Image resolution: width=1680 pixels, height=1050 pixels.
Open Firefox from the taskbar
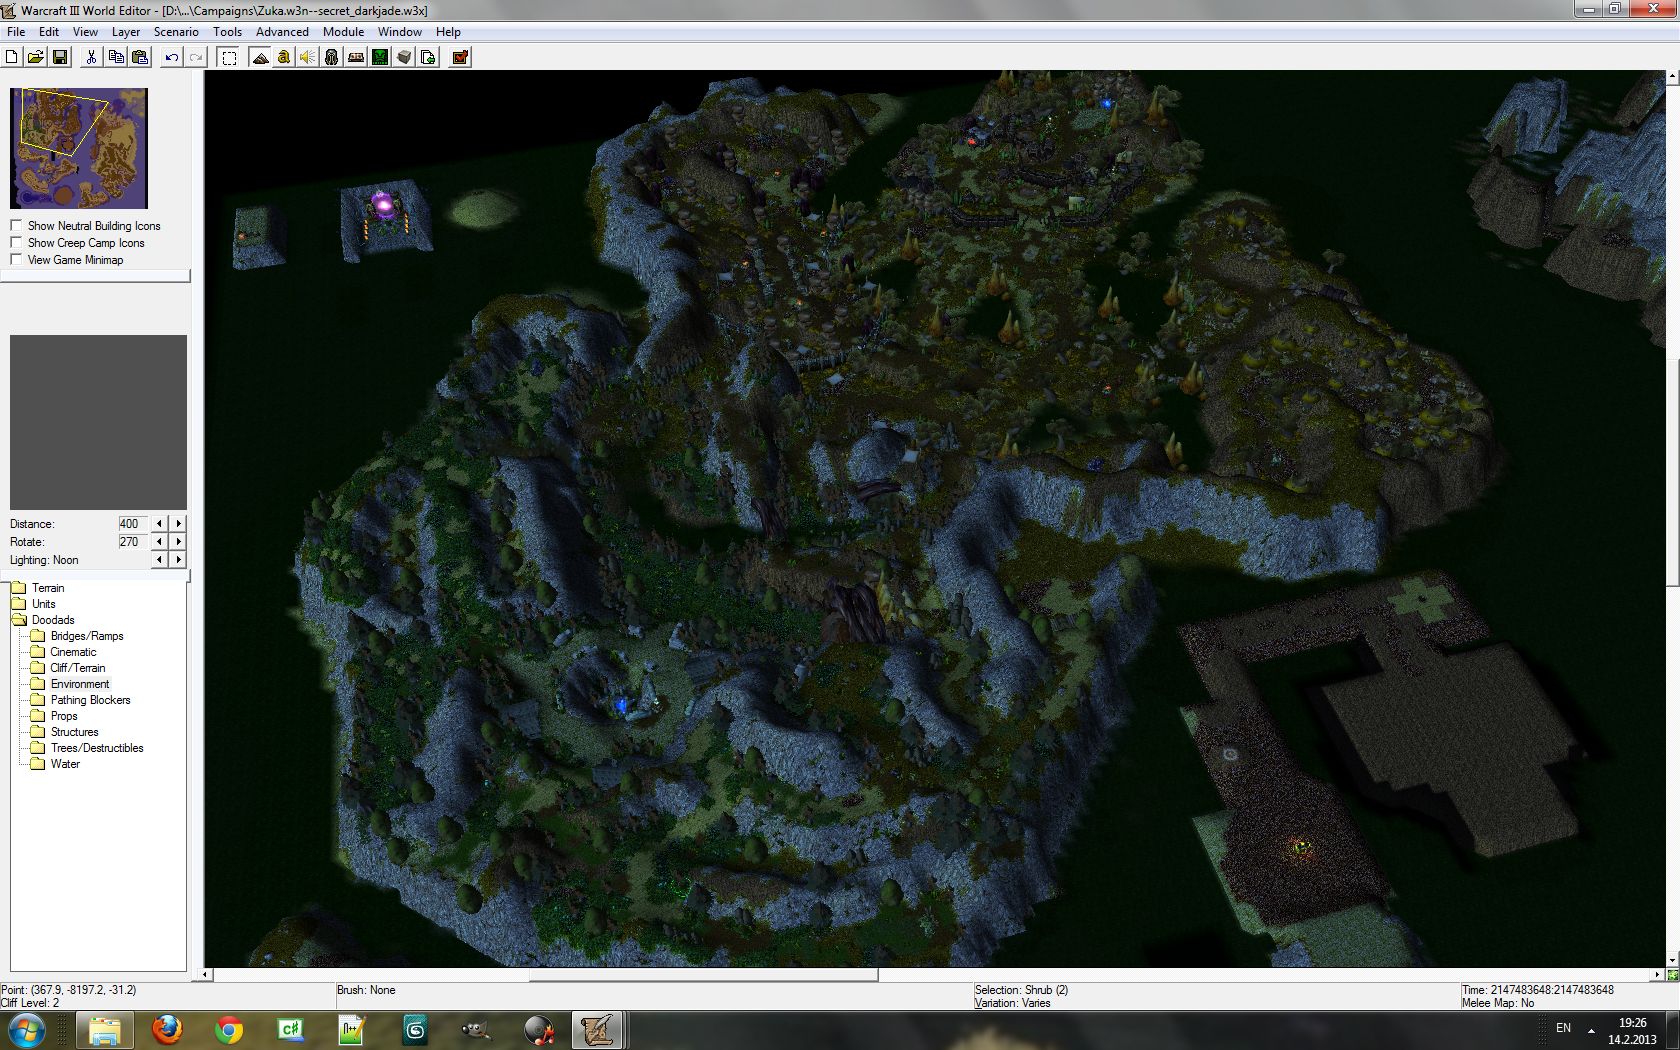pos(167,1029)
